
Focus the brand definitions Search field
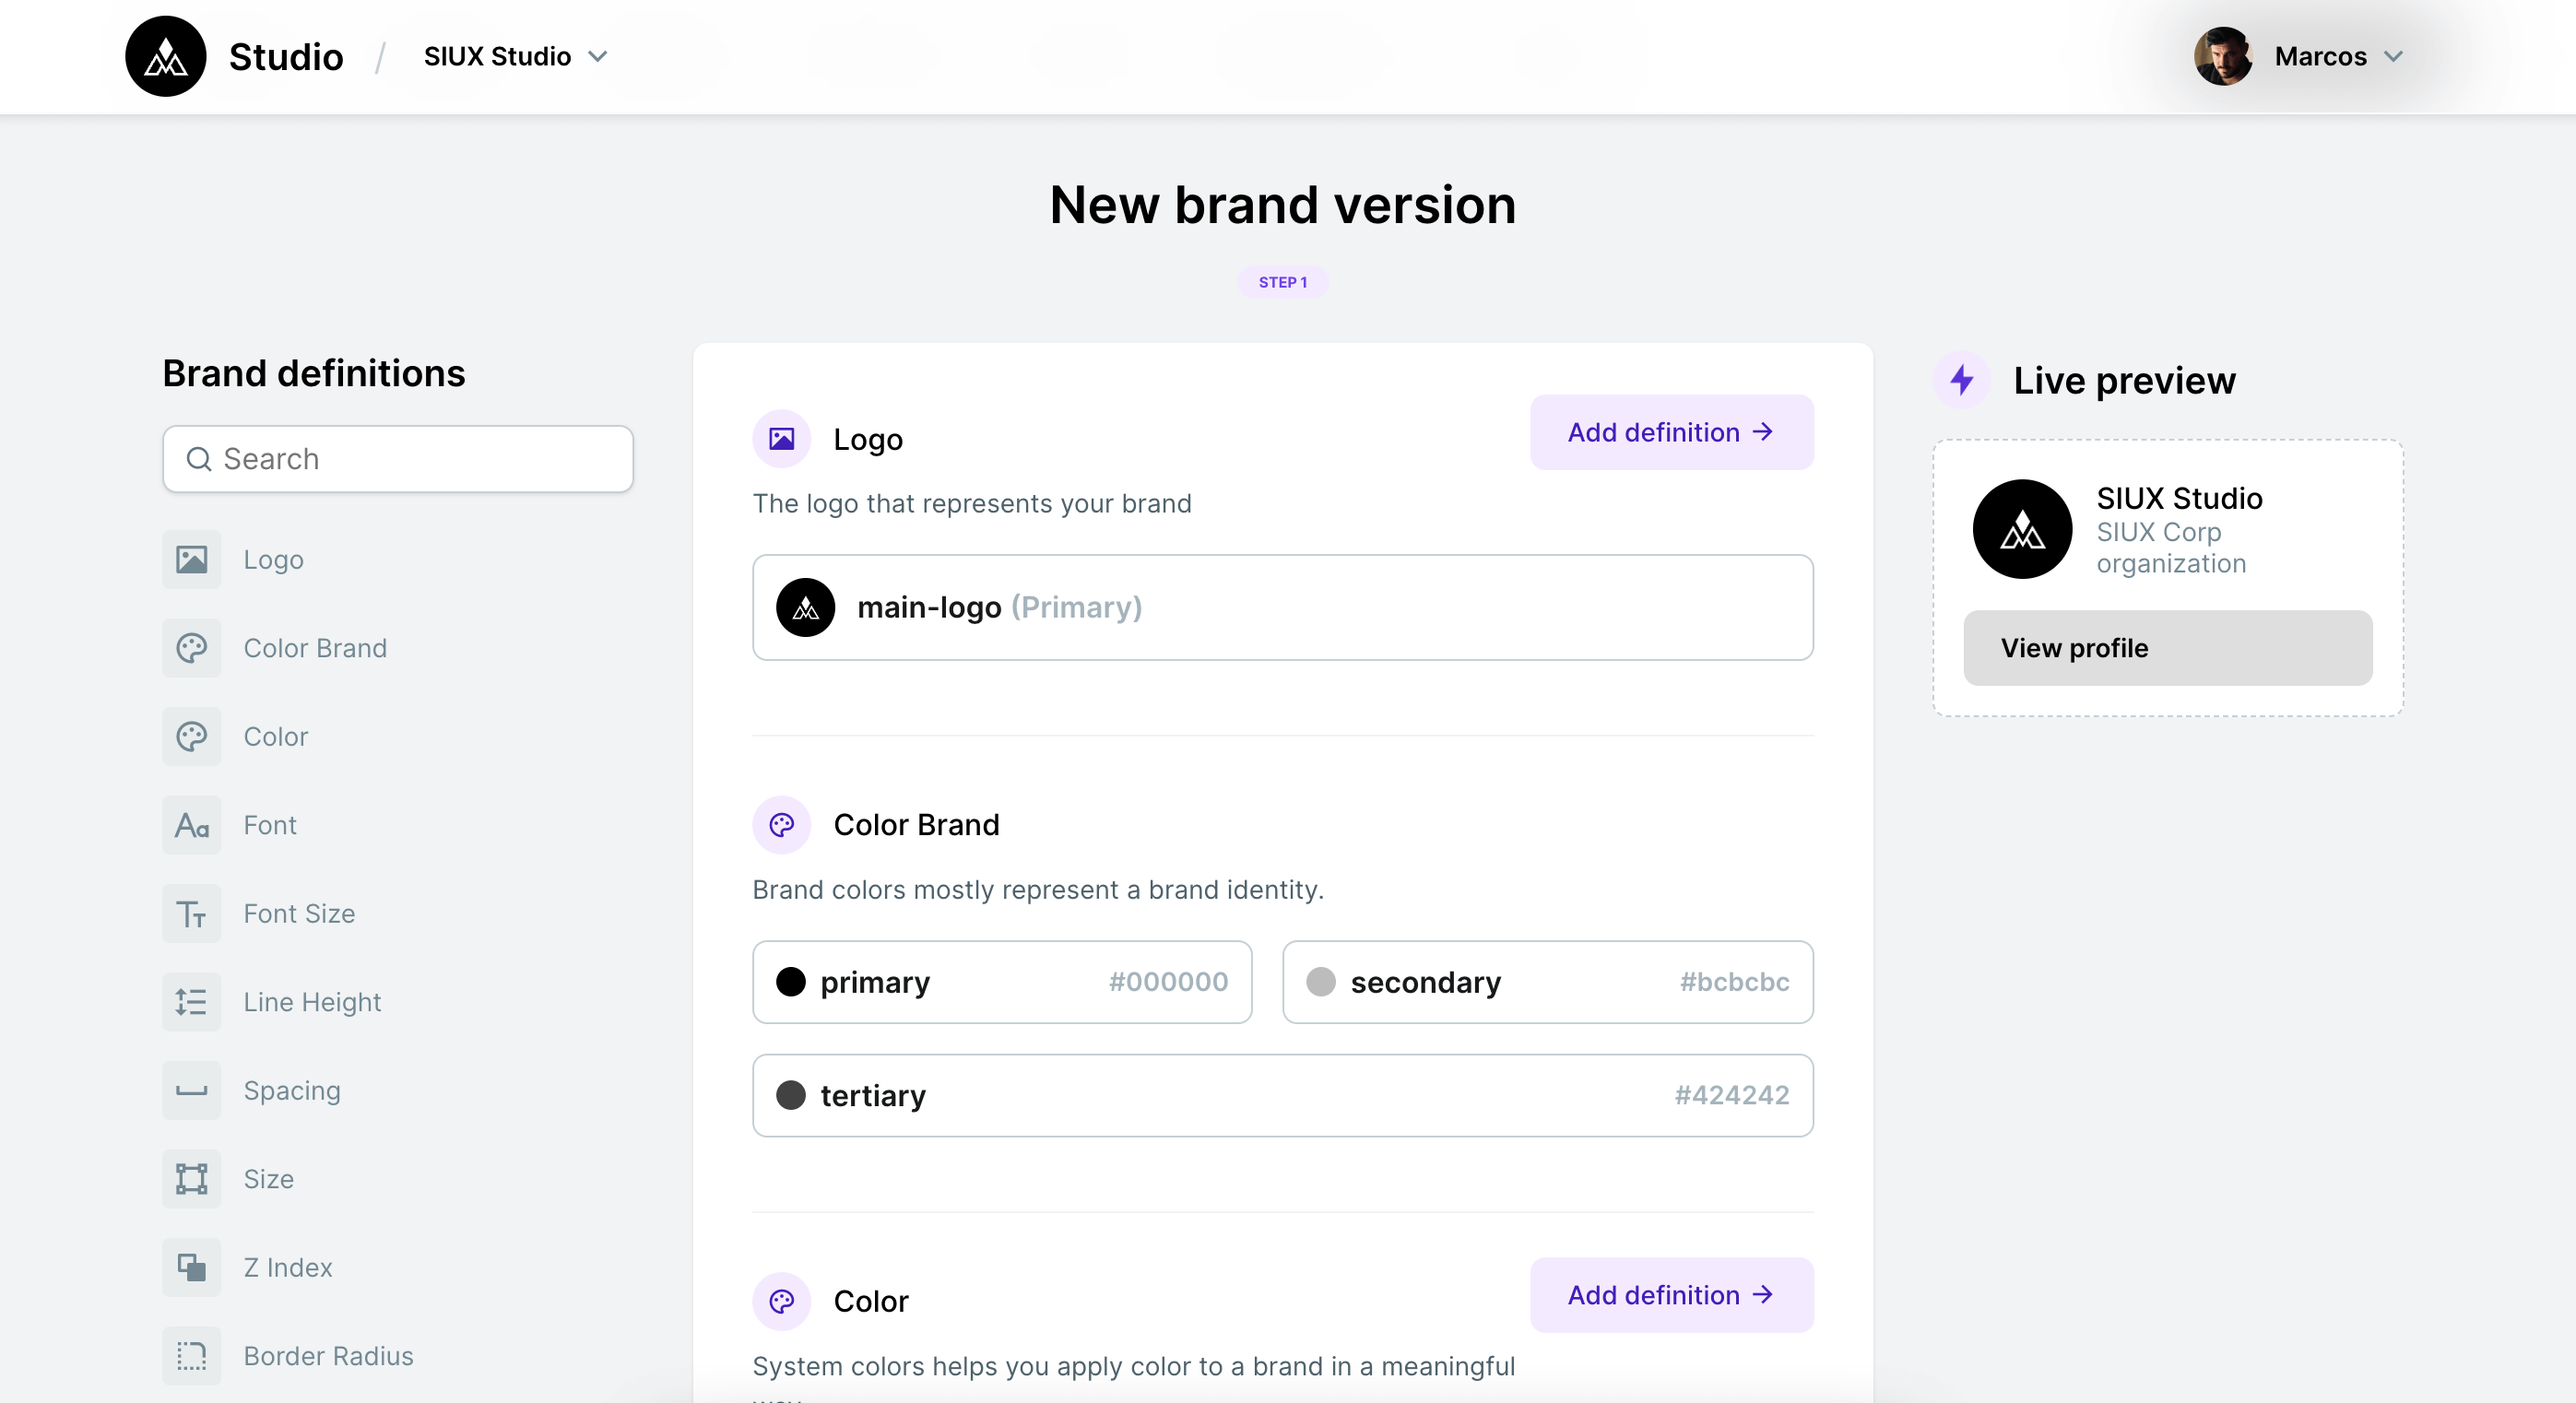click(398, 459)
